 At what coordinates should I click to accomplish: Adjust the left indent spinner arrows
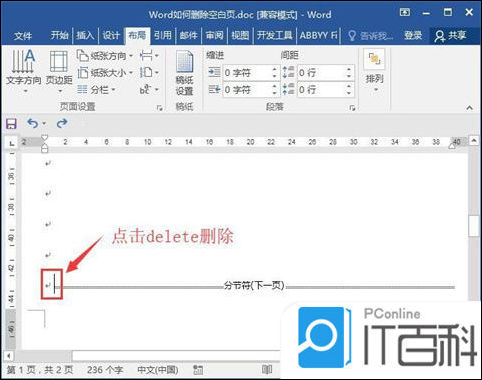pyautogui.click(x=274, y=72)
